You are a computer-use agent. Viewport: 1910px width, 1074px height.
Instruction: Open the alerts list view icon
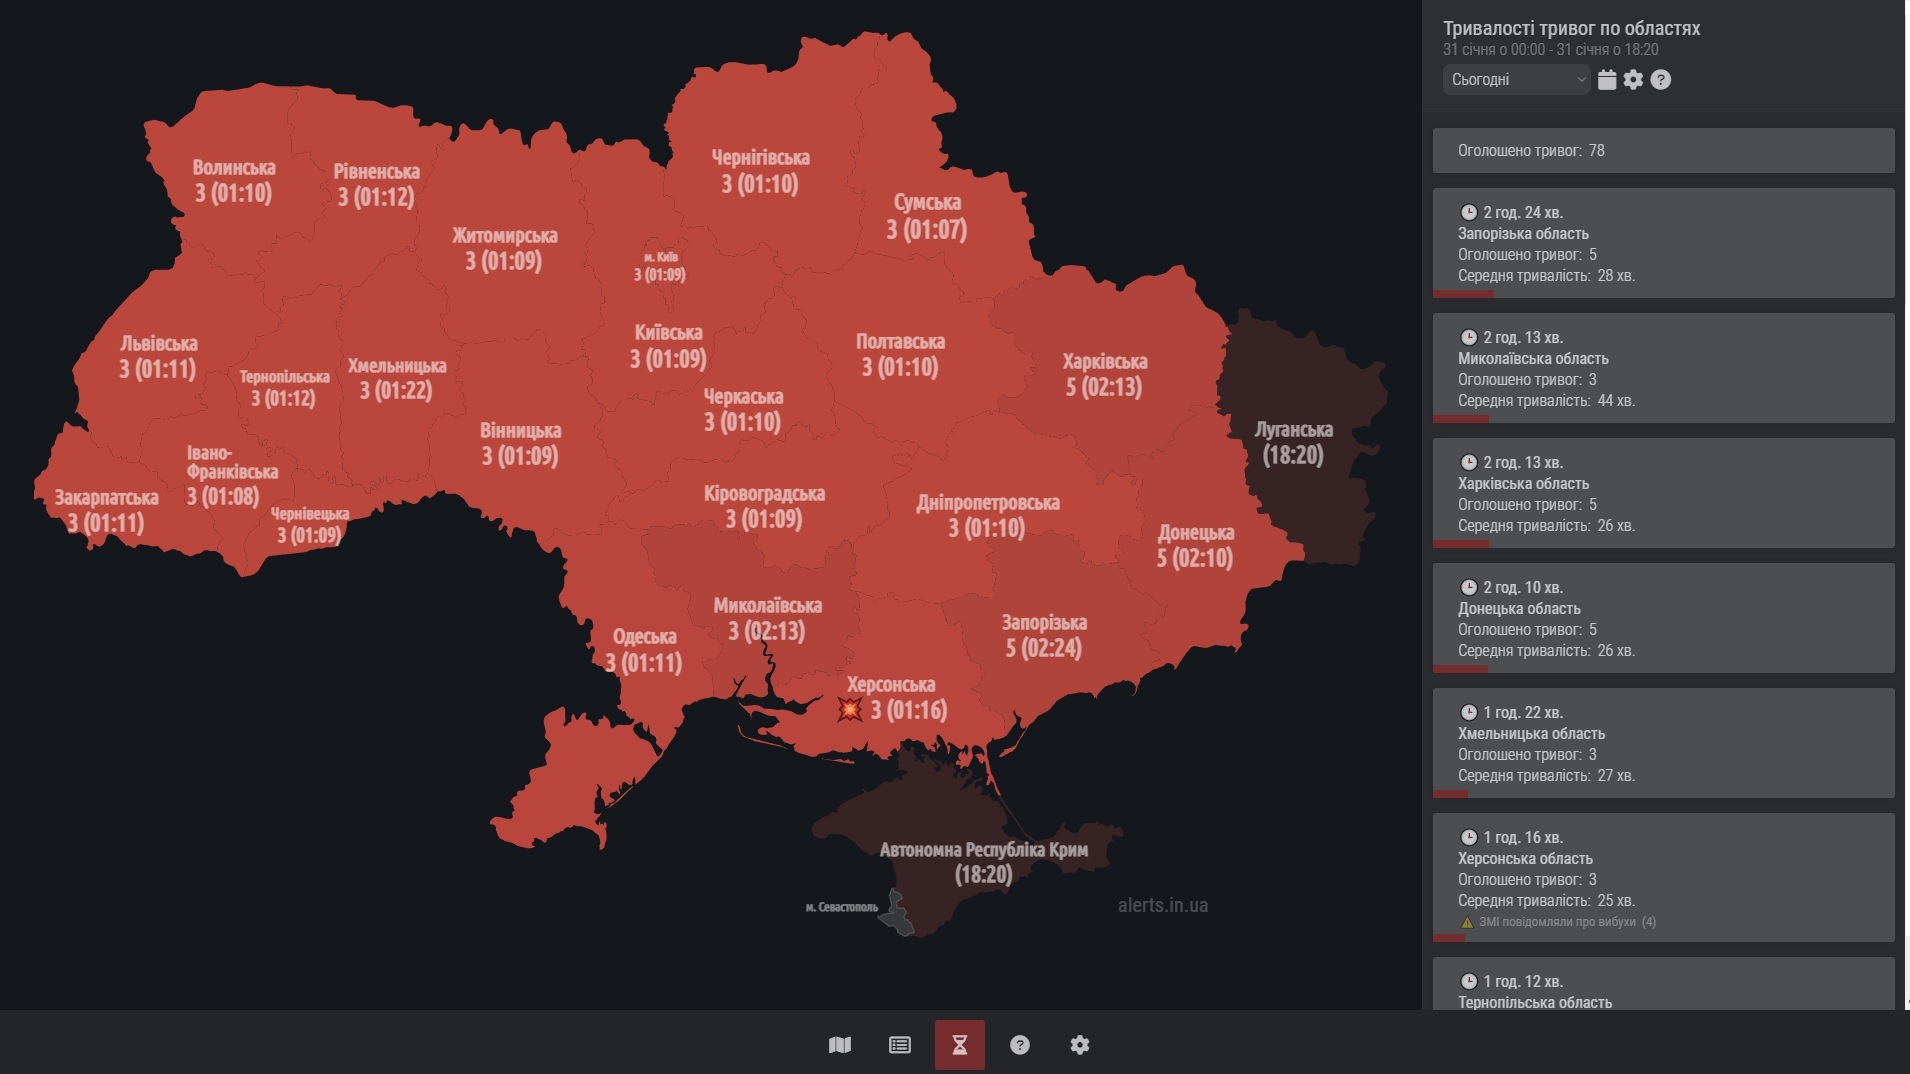pos(900,1045)
